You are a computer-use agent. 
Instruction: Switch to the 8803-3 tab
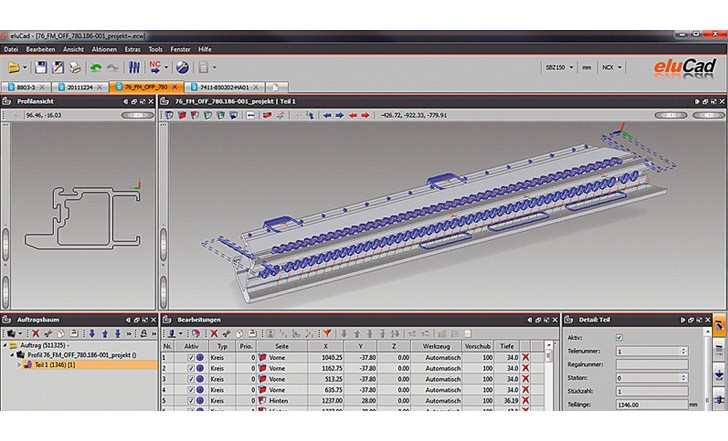pos(25,87)
